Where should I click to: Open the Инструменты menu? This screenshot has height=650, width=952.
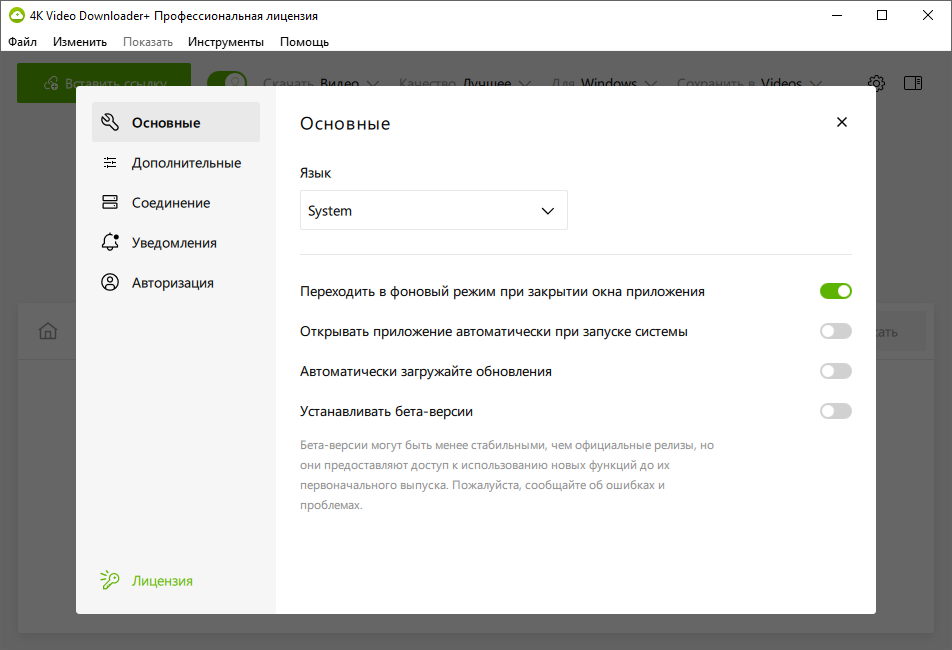pyautogui.click(x=225, y=42)
